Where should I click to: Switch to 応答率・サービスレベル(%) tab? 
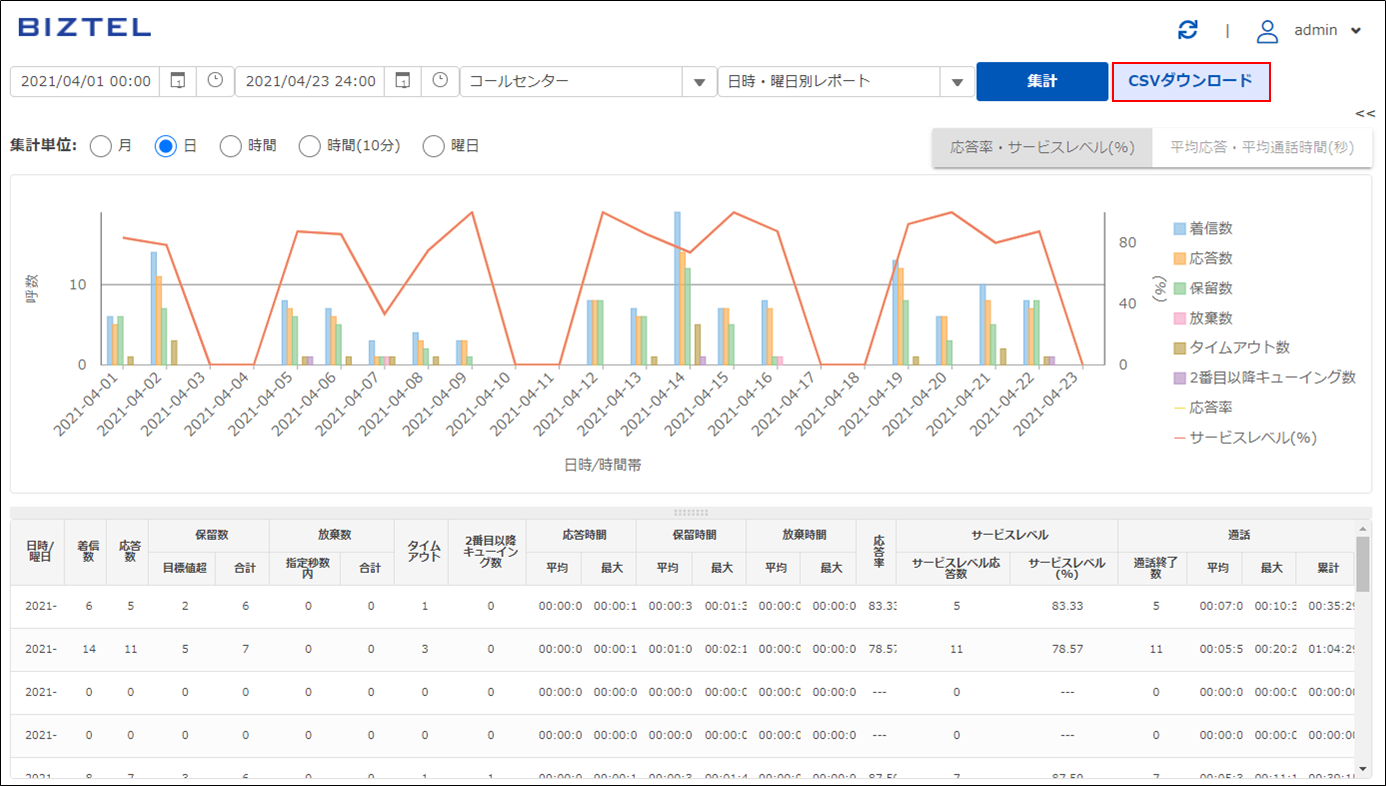point(1042,147)
